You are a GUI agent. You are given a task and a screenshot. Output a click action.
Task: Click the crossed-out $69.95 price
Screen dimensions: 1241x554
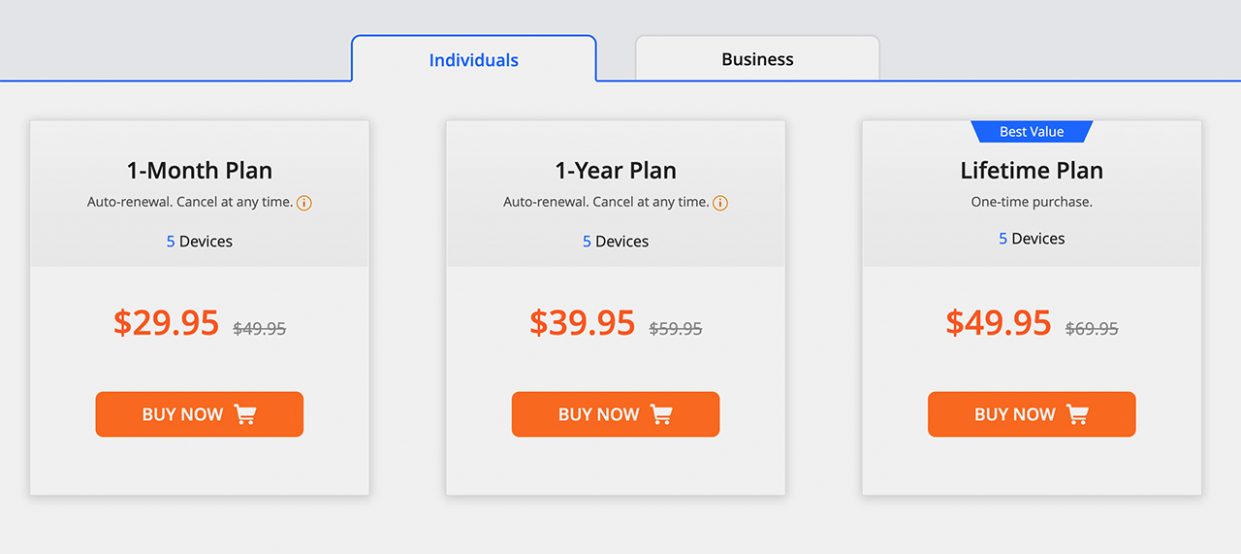(x=1092, y=328)
